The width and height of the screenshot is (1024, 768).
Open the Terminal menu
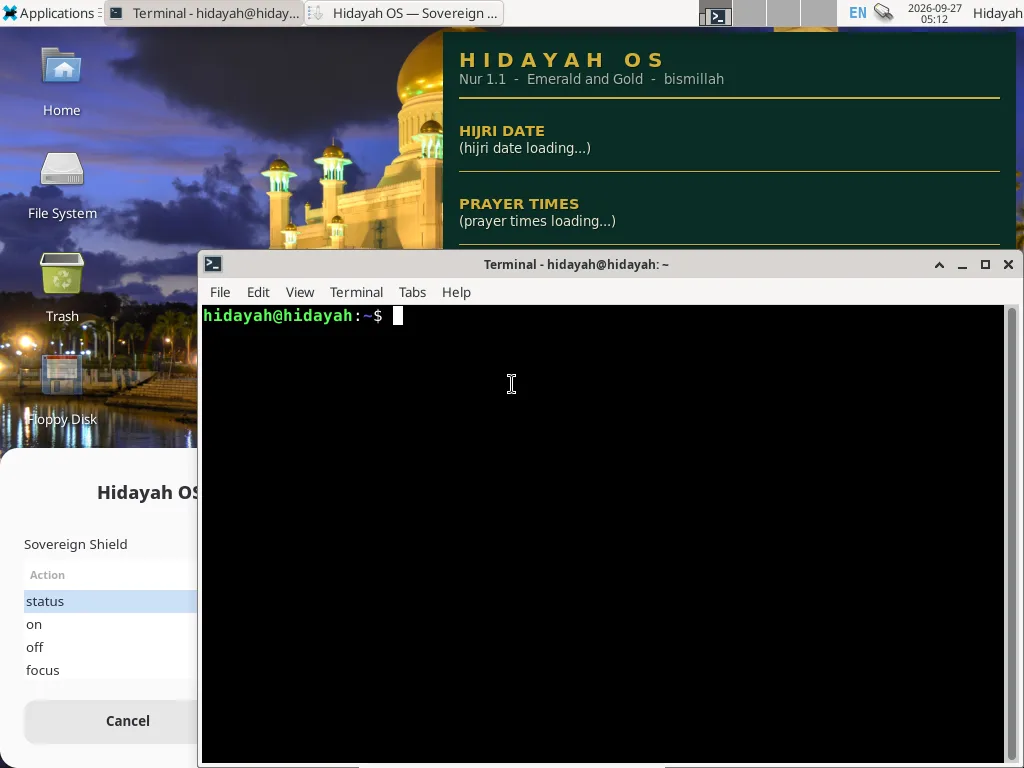click(x=356, y=292)
